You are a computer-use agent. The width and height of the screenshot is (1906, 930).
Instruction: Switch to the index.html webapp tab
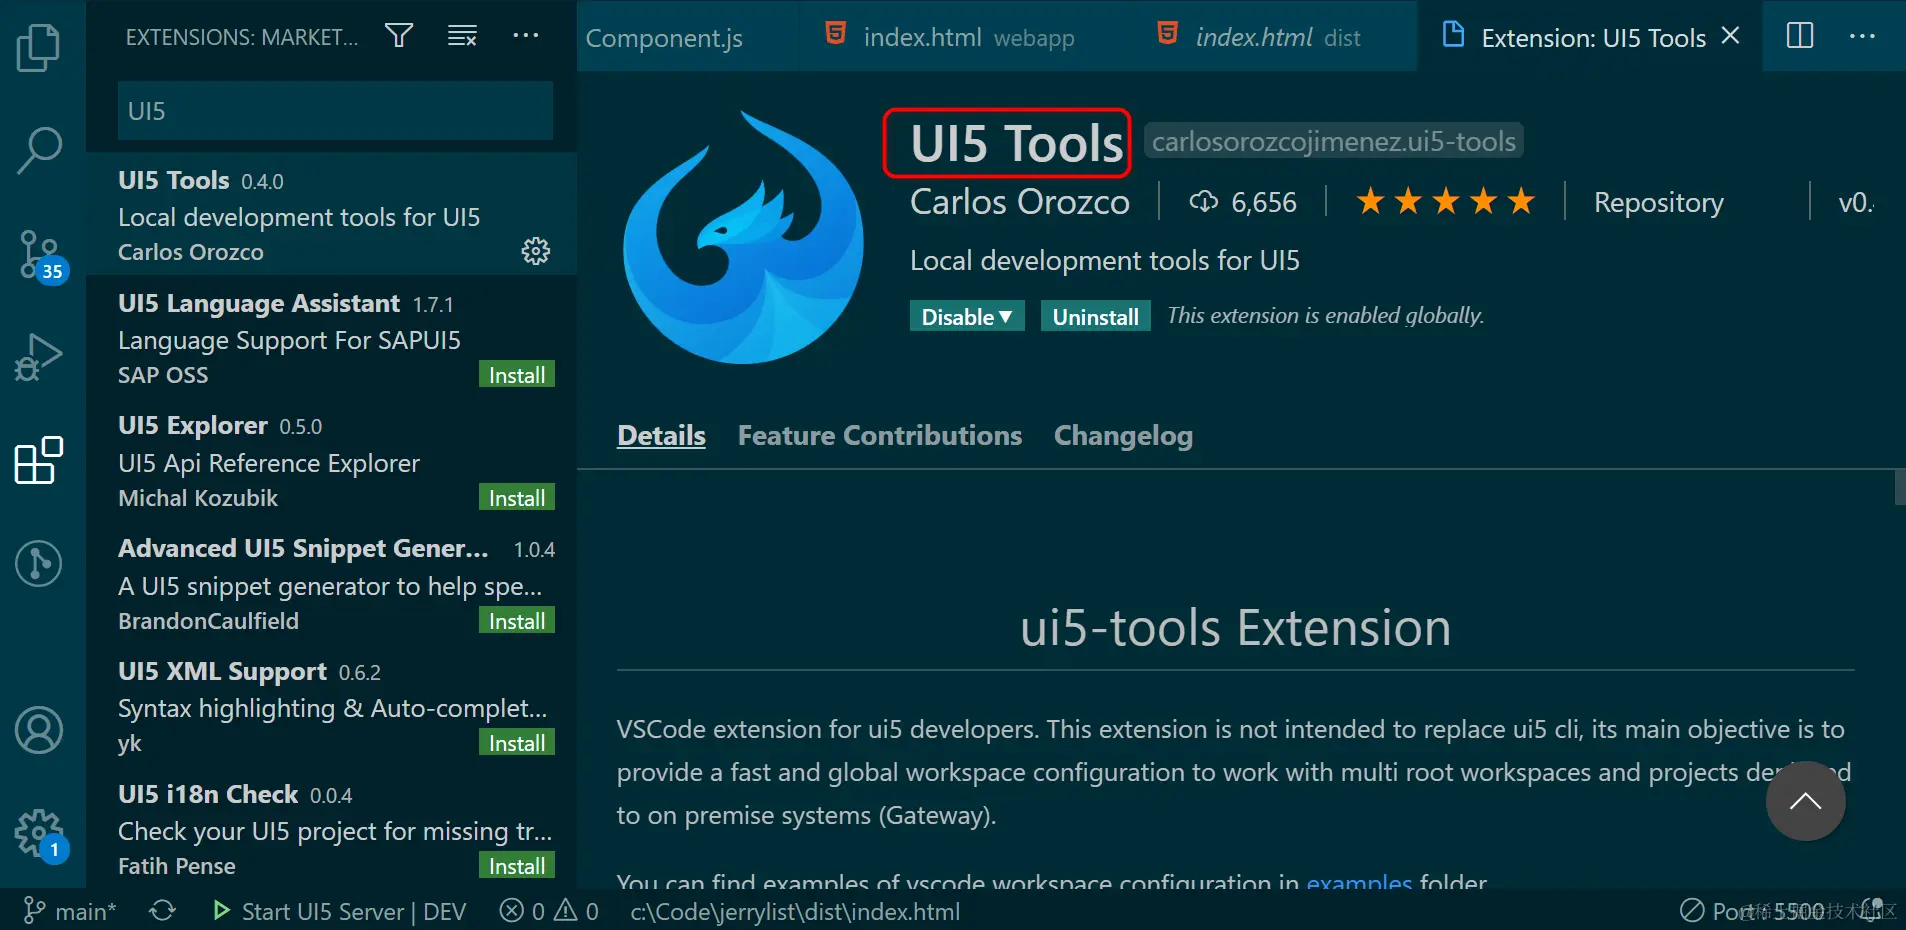pos(950,38)
